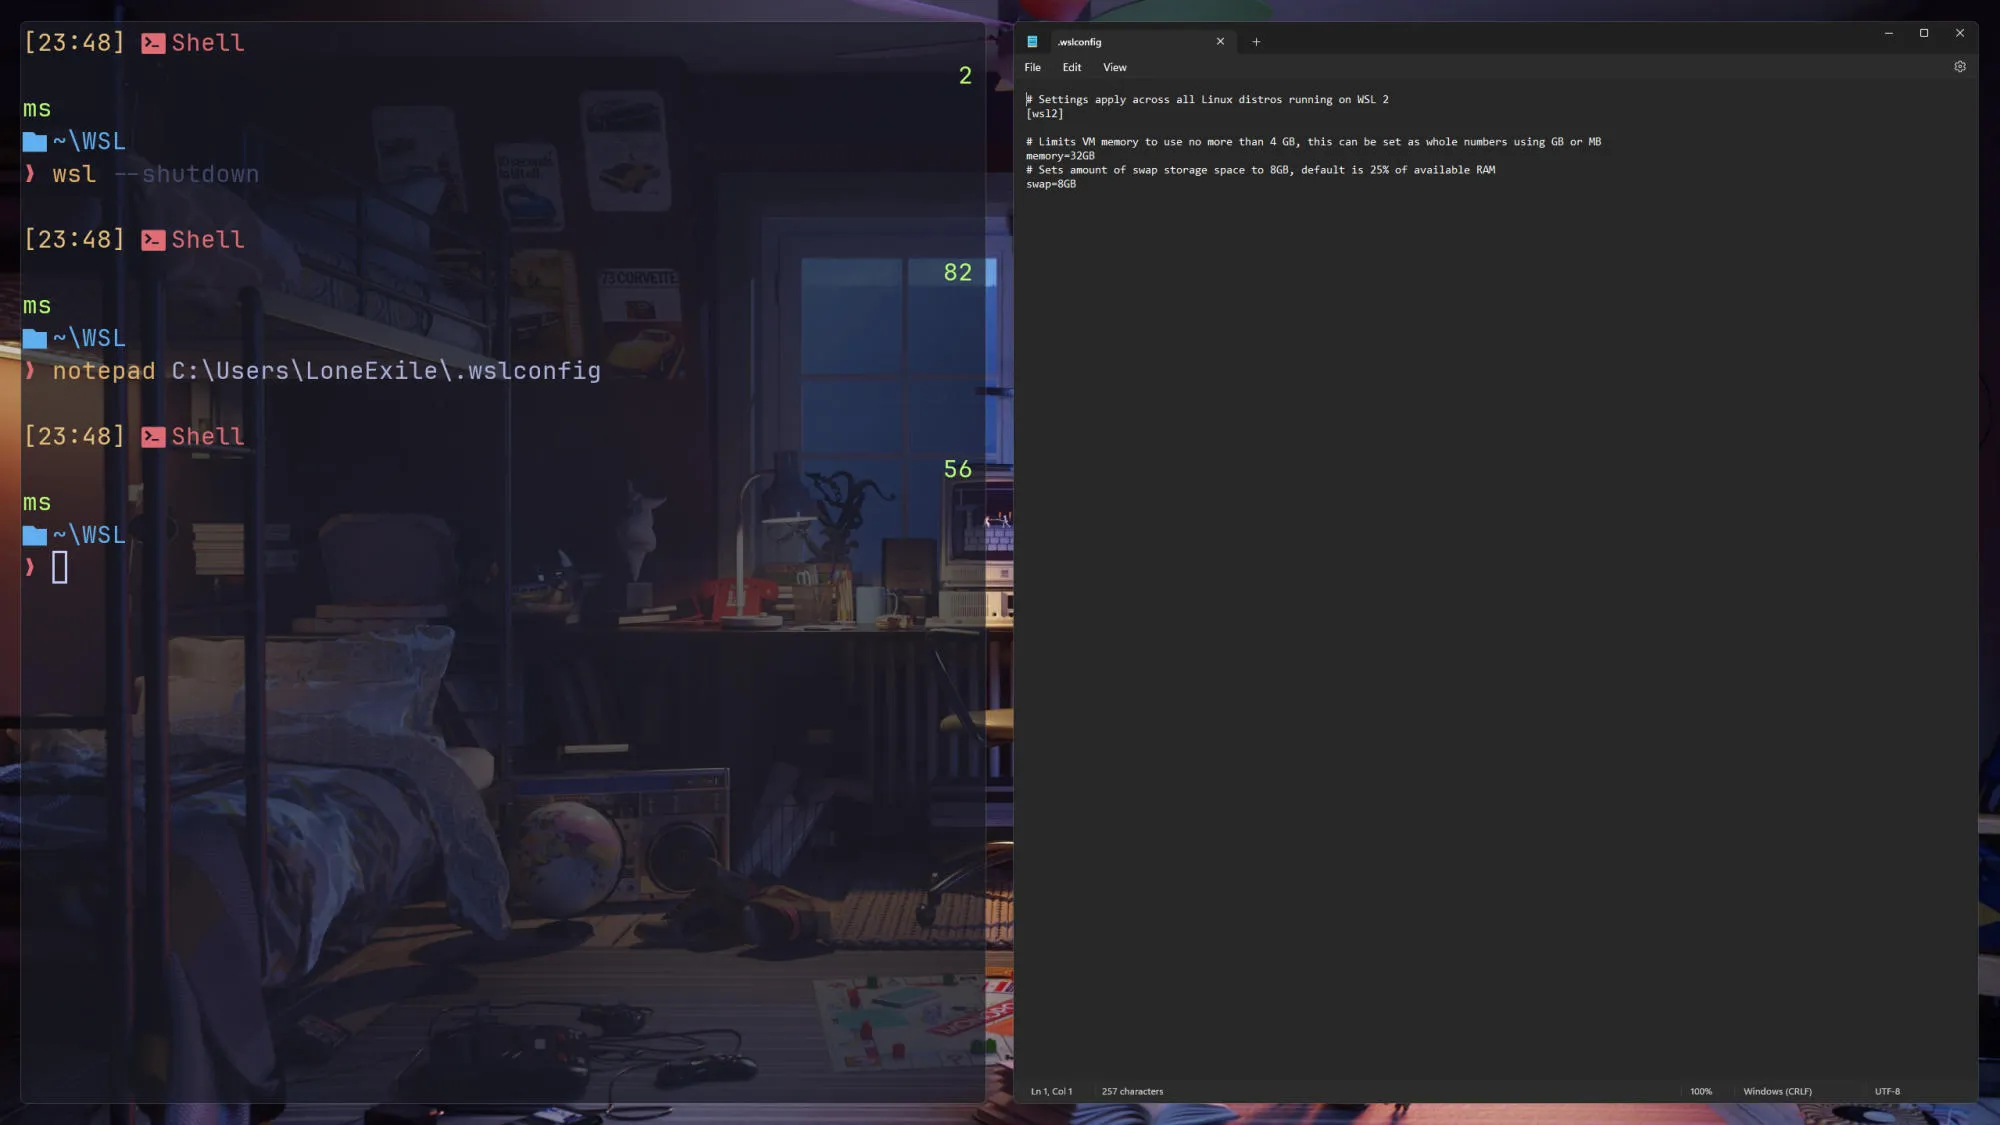Close the .wslconfig tab
This screenshot has height=1125, width=2000.
pyautogui.click(x=1220, y=42)
